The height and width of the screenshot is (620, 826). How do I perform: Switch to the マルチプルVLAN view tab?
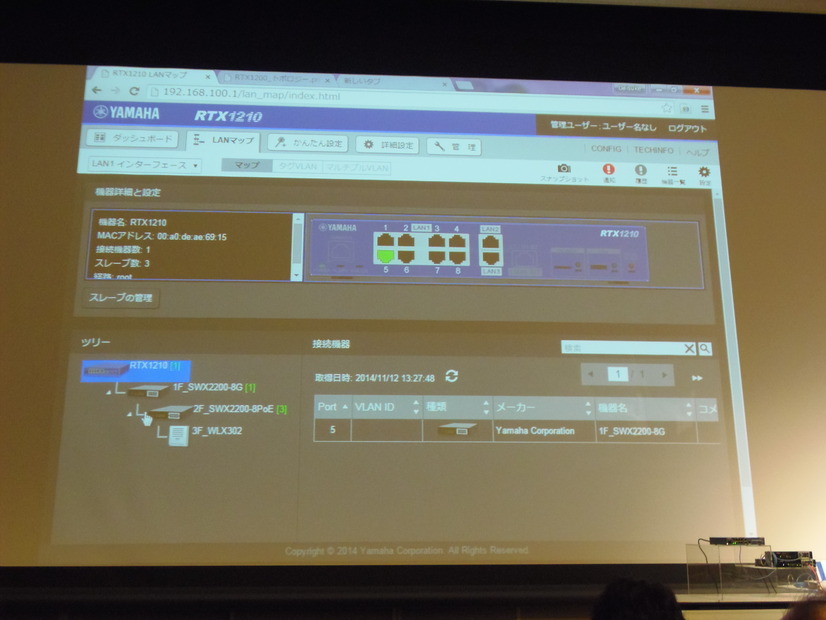(357, 169)
